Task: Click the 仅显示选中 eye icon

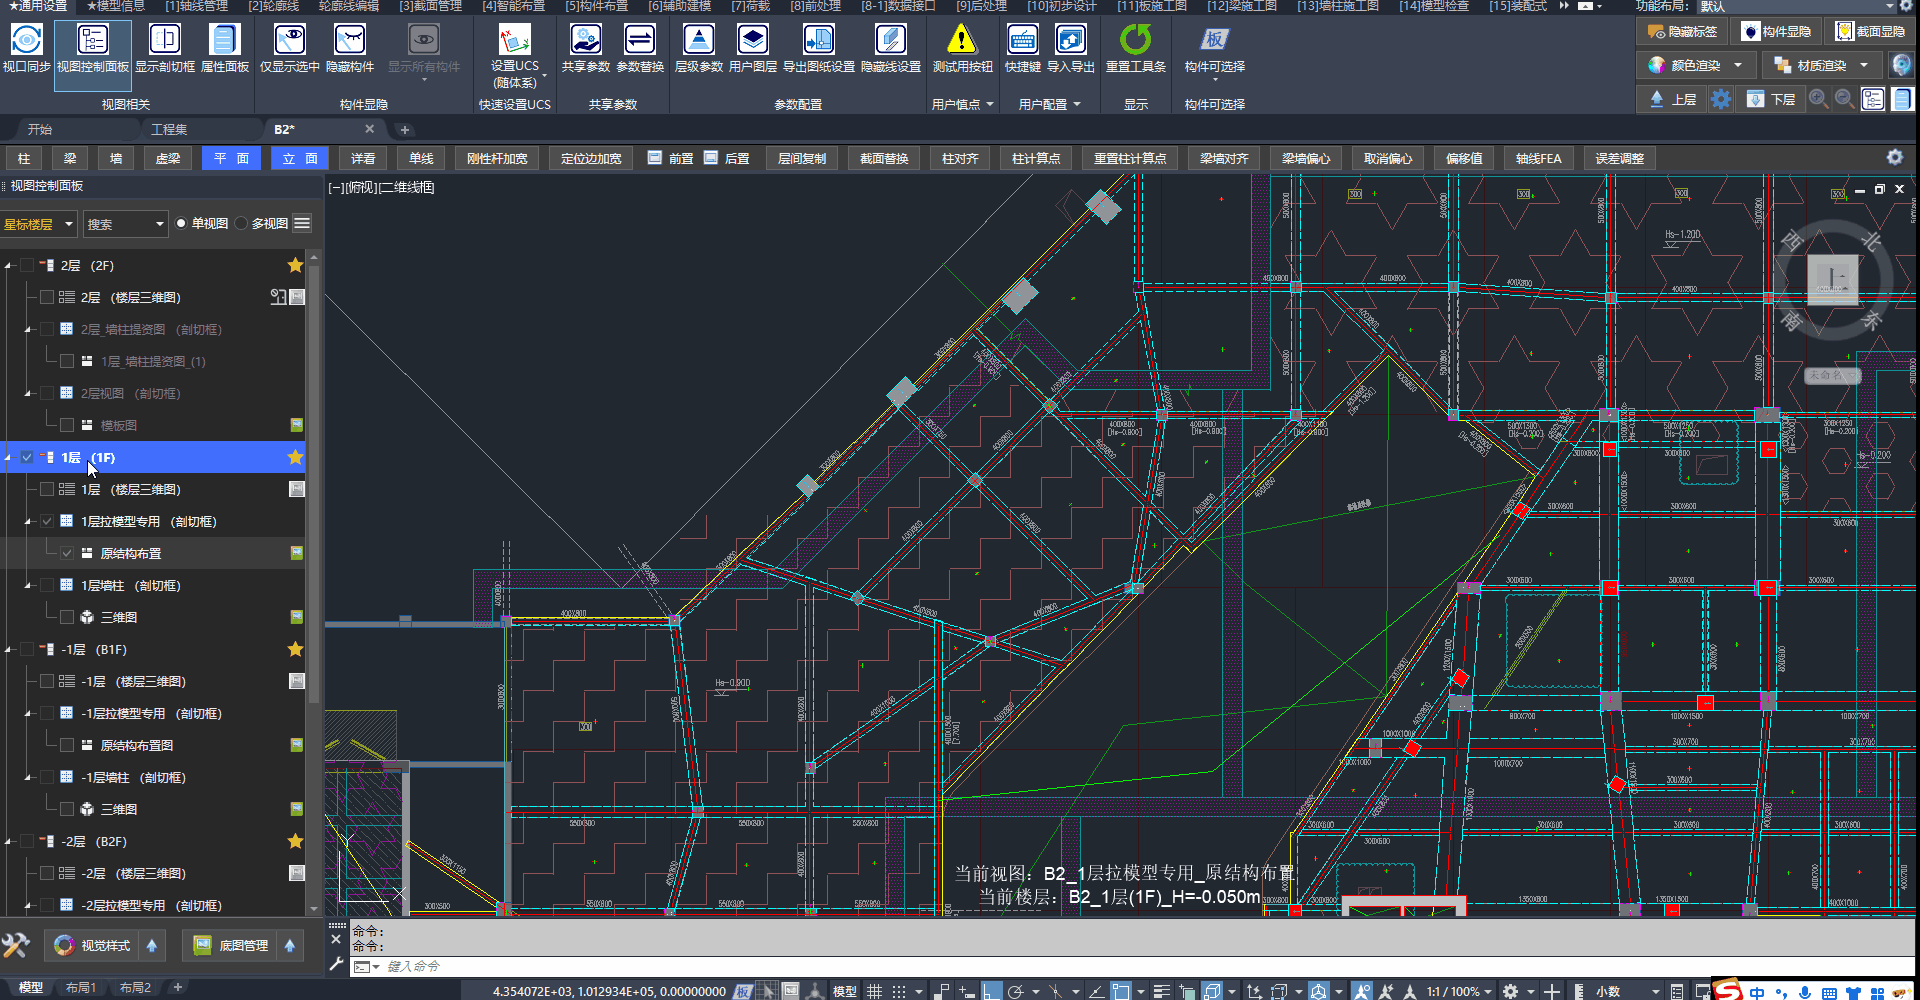Action: 290,40
